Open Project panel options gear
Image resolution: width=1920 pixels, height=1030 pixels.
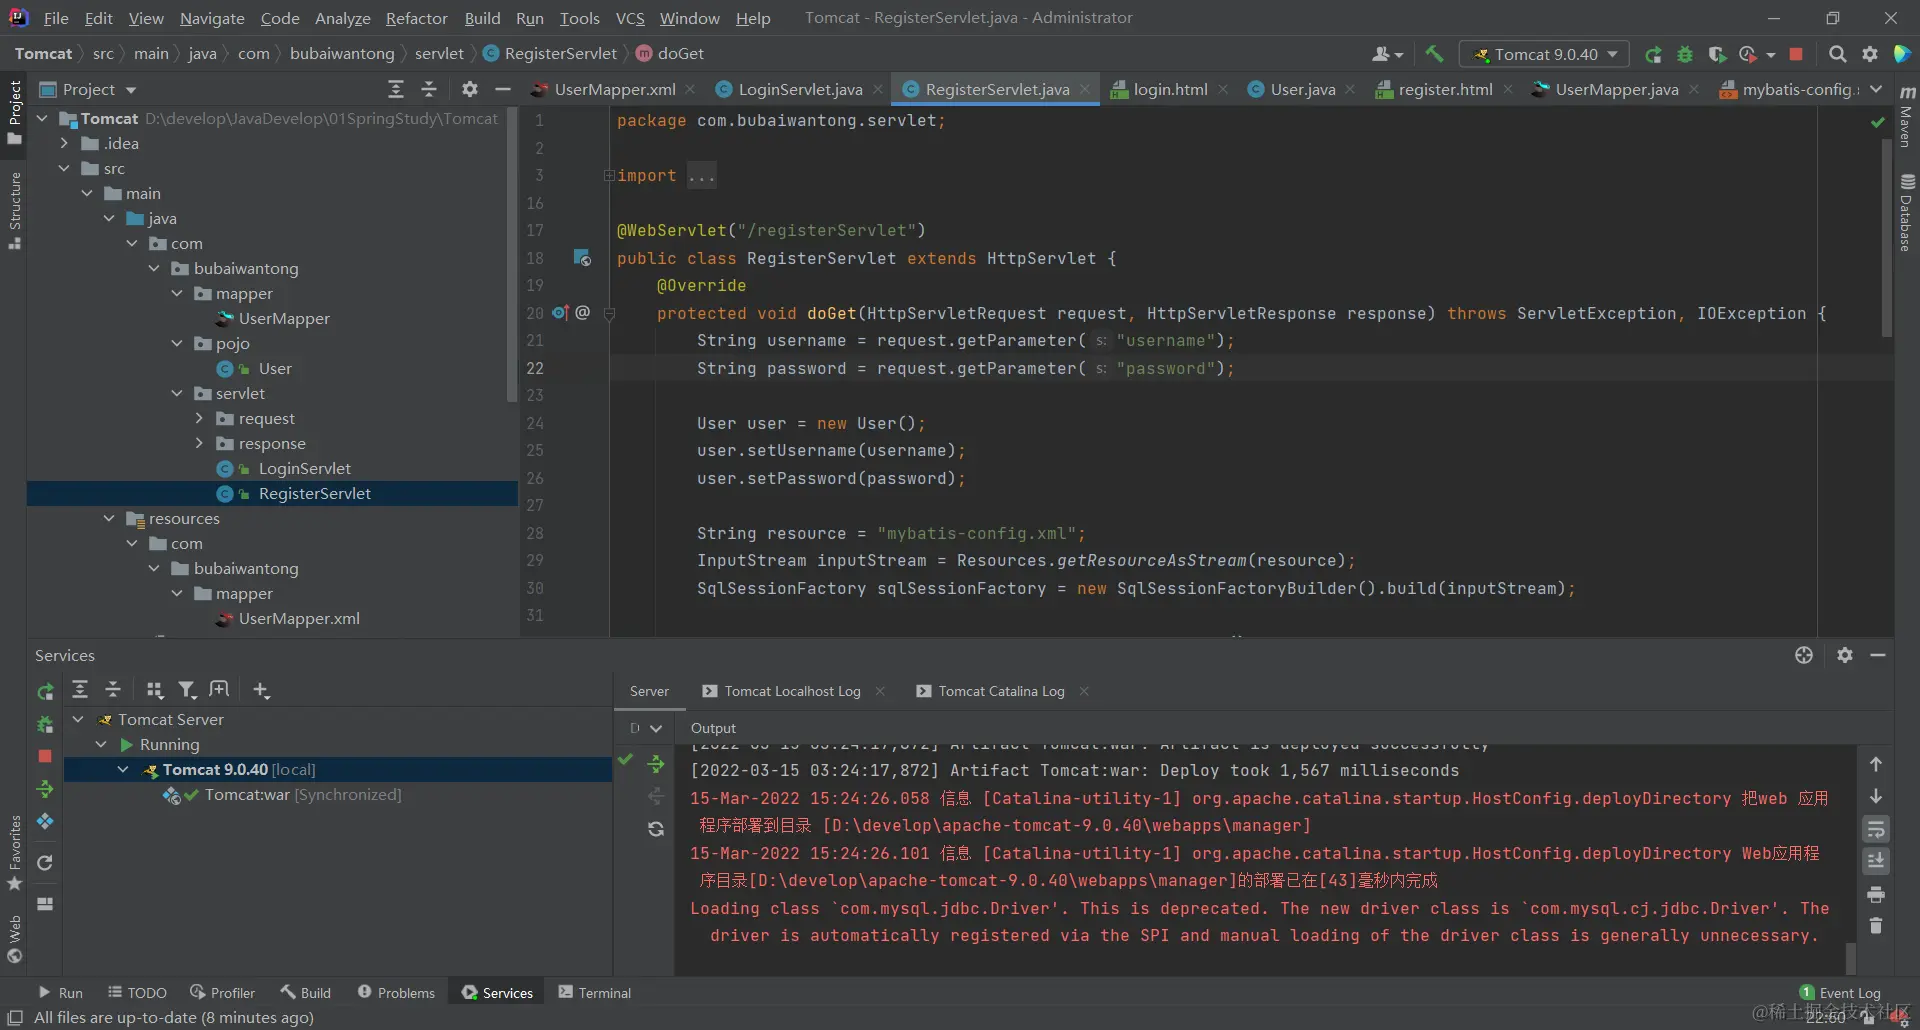point(469,90)
